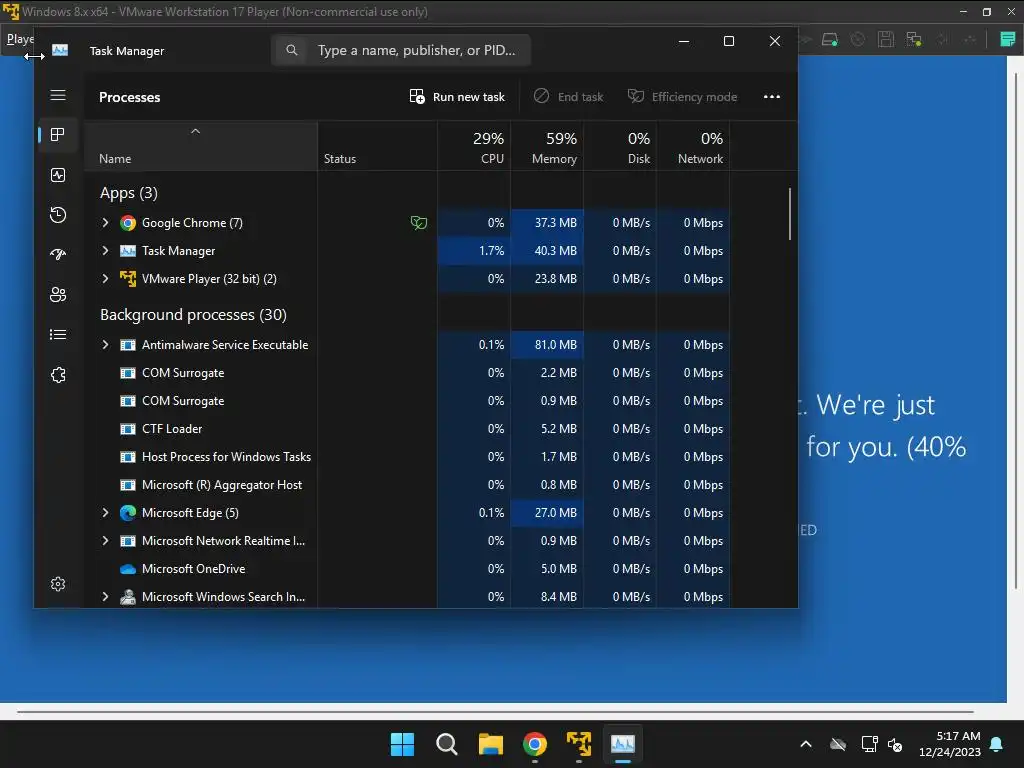Click VMware hard disk device icon
The image size is (1024, 768).
(830, 39)
